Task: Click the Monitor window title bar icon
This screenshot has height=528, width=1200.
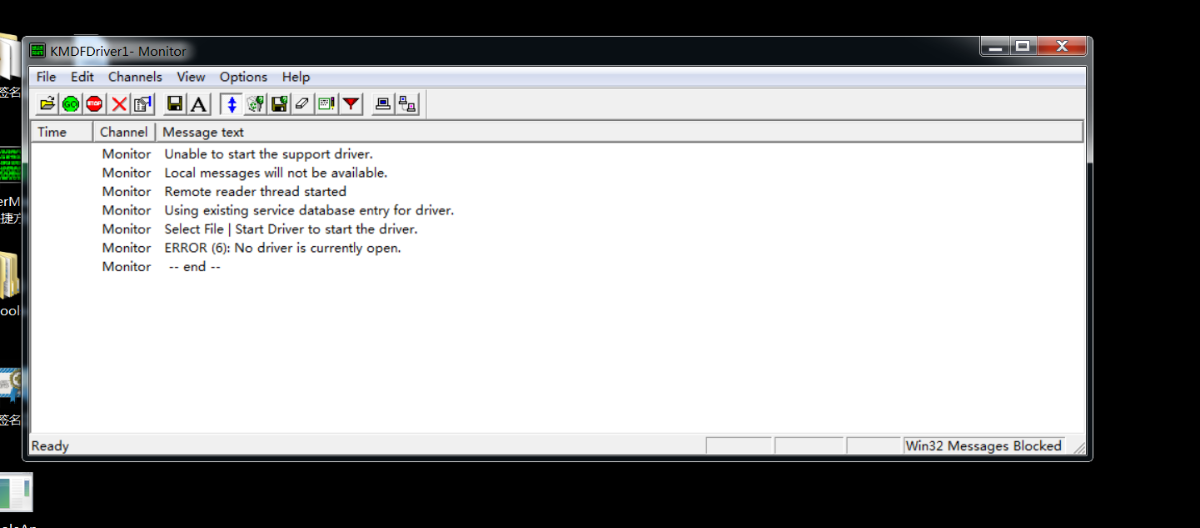Action: pos(38,51)
